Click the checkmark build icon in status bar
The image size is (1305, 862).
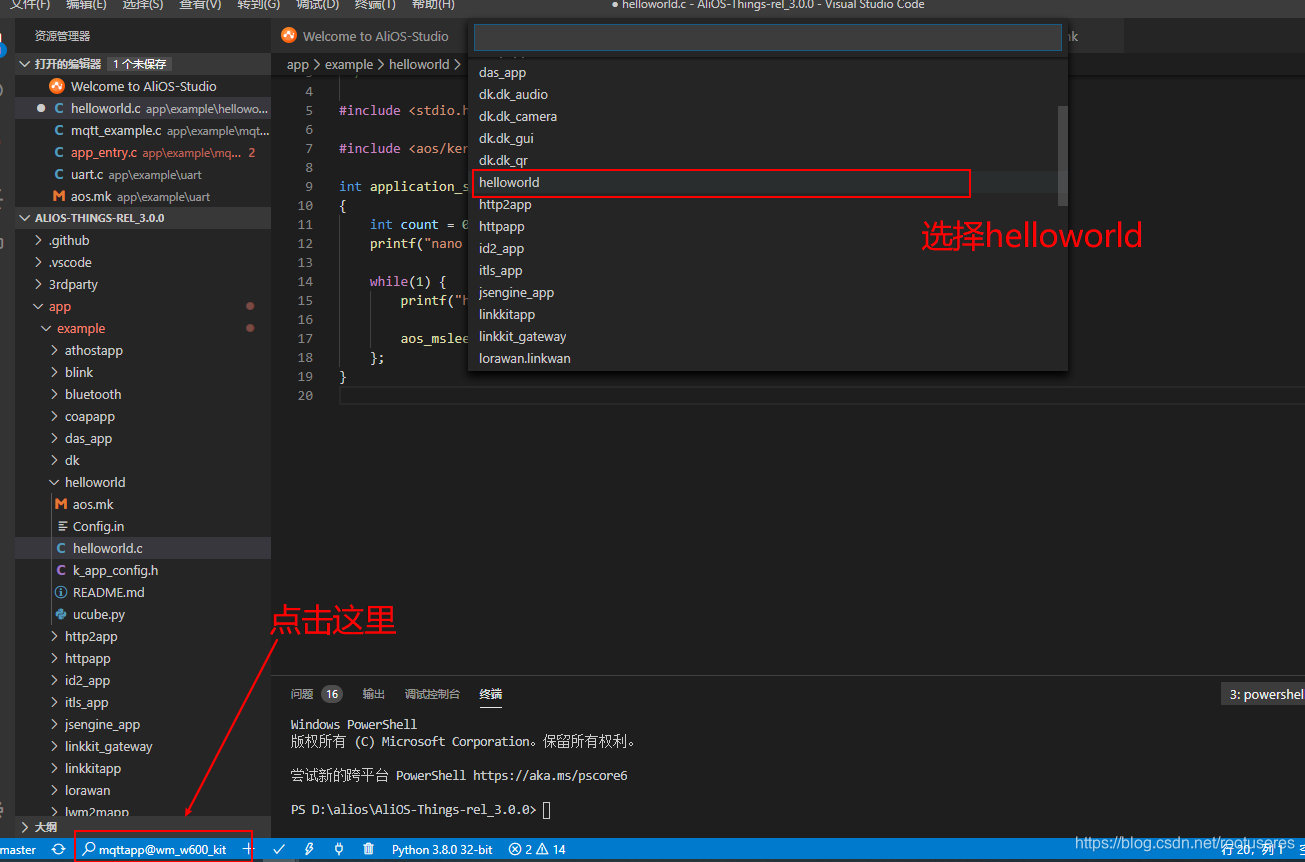279,849
